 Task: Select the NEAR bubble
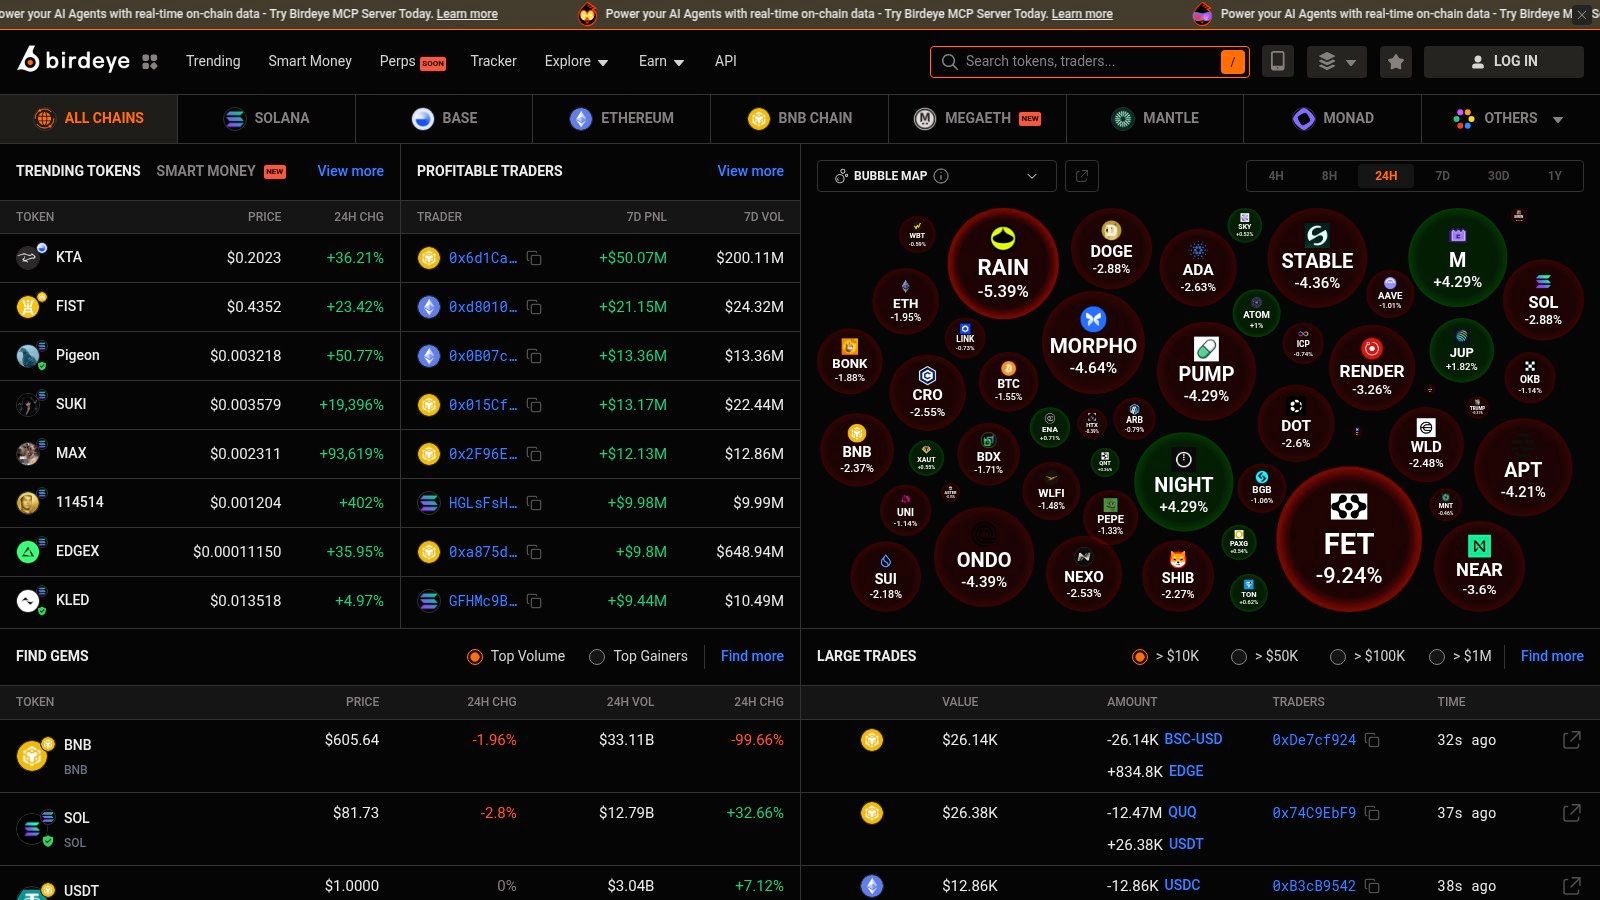click(x=1479, y=565)
